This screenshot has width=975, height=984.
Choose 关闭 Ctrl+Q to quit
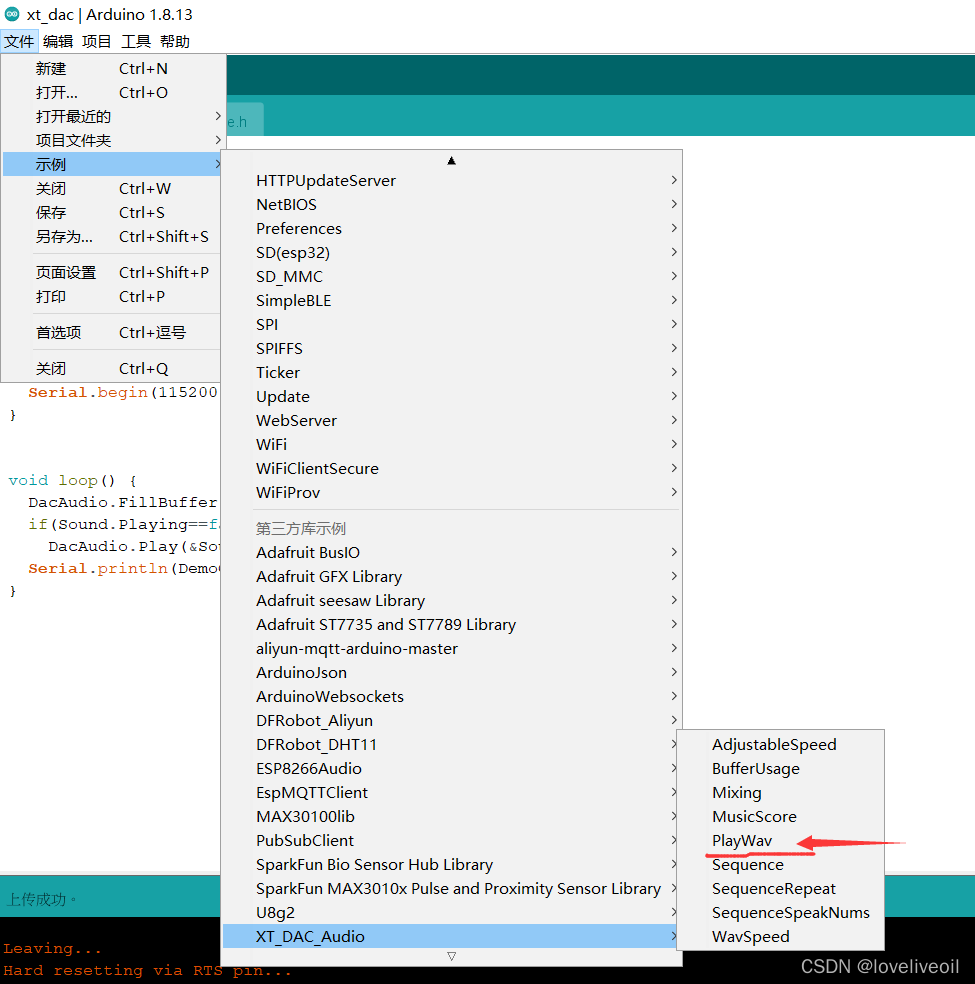point(112,368)
